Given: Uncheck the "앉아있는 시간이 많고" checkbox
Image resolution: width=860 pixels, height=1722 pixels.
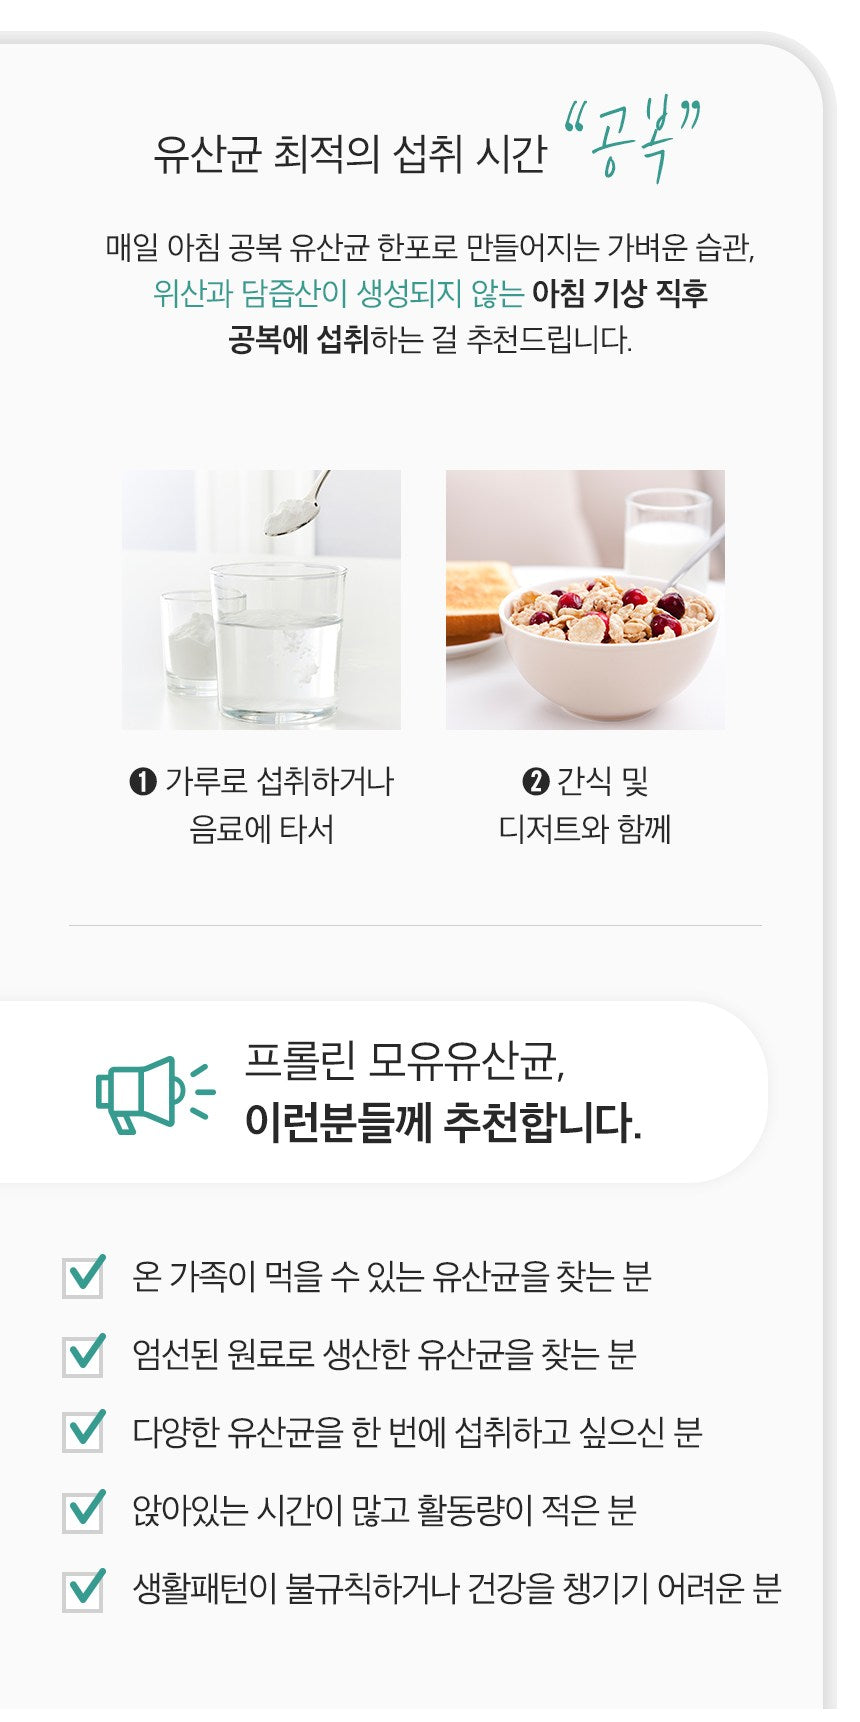Looking at the screenshot, I should click(83, 1510).
